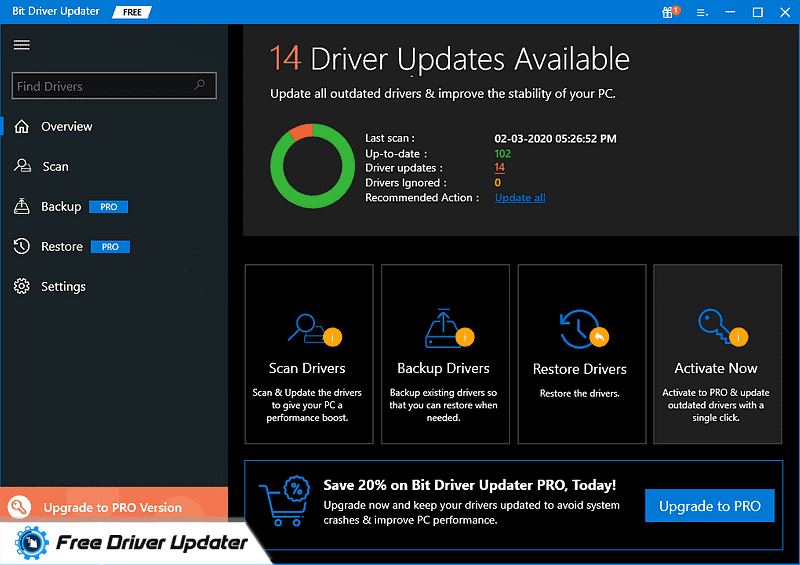The height and width of the screenshot is (565, 800).
Task: Open the Activate Now card title
Action: [x=716, y=368]
